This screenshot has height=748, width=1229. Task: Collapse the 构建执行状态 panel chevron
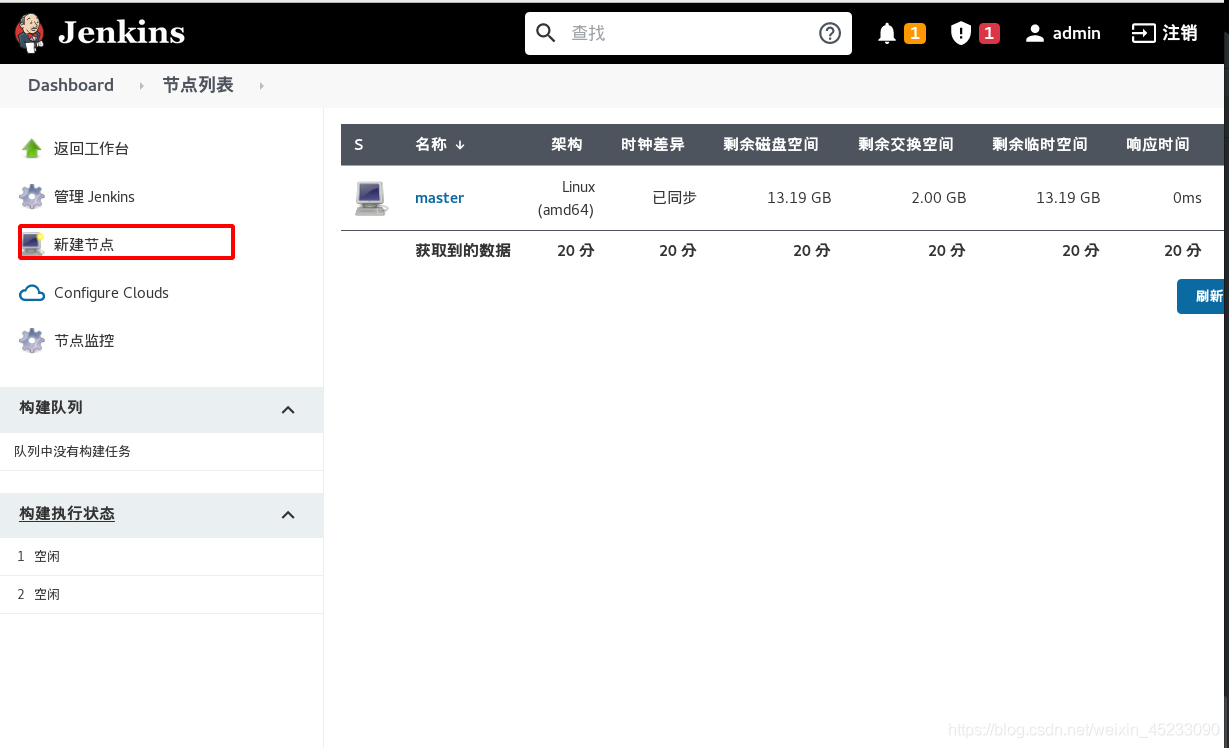(288, 515)
